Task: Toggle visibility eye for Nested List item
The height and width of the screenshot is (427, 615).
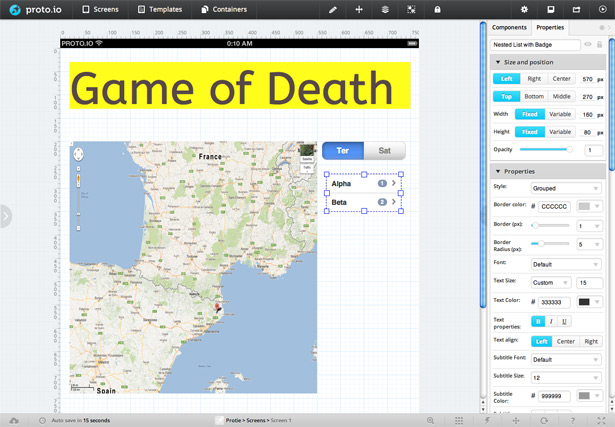Action: [x=586, y=45]
